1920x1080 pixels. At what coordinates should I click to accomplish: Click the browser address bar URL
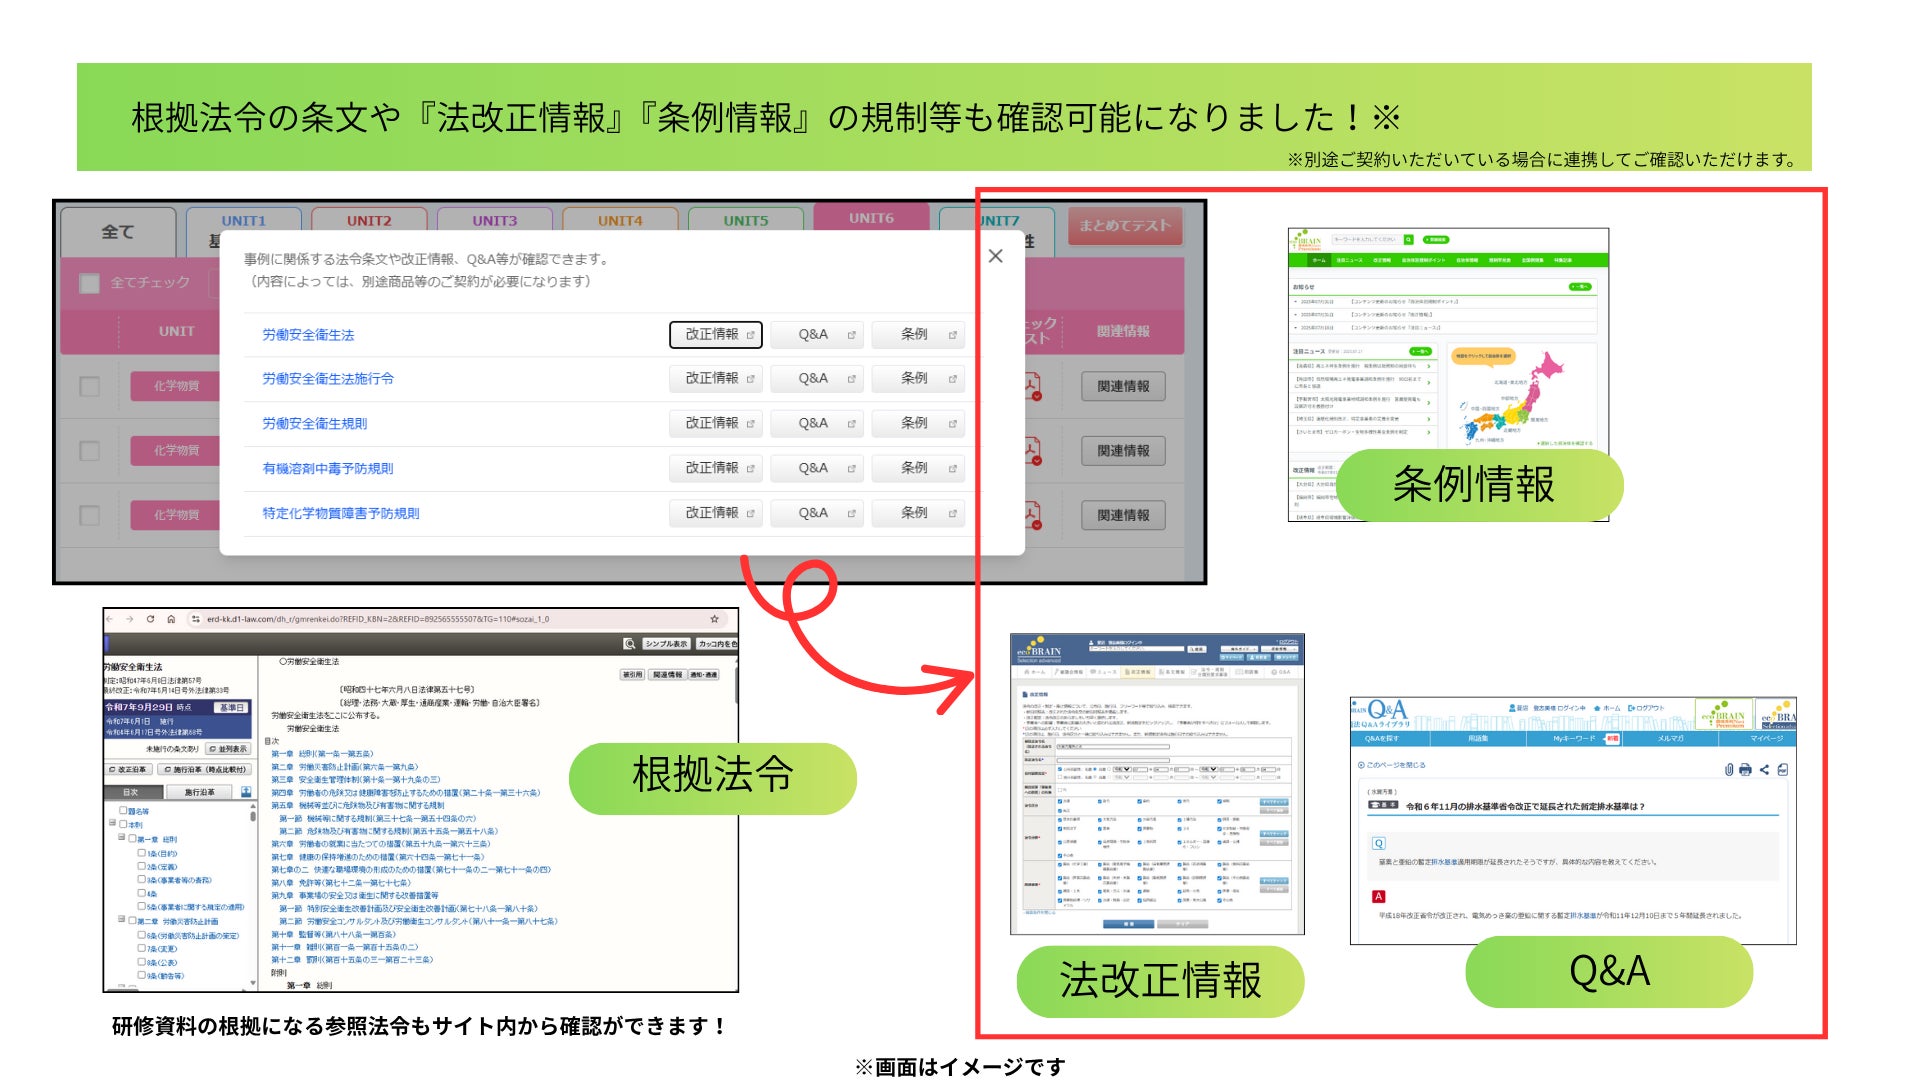(378, 619)
